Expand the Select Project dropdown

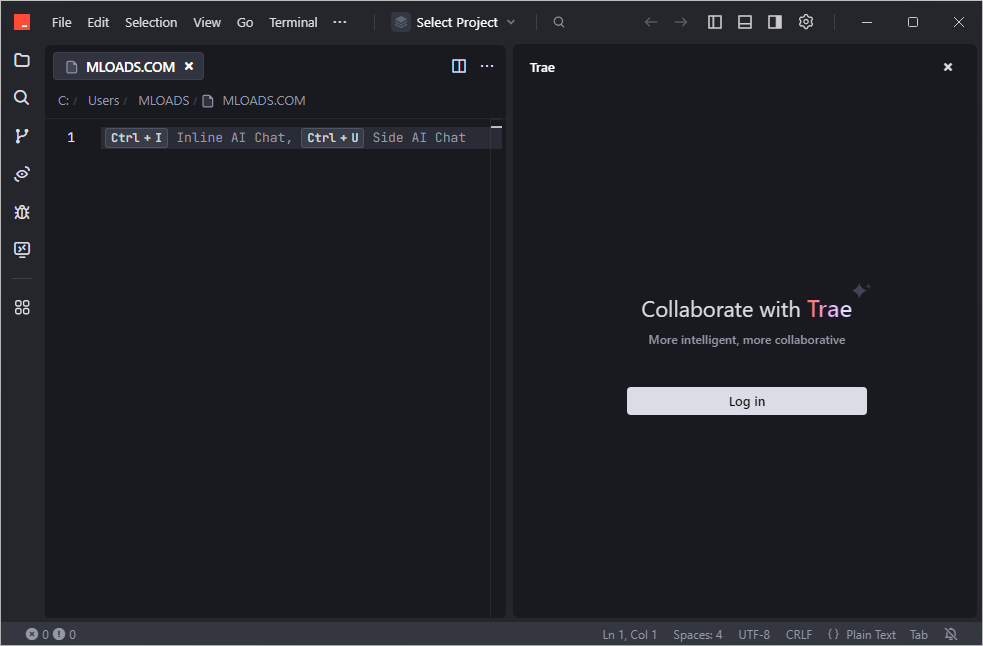pos(455,22)
